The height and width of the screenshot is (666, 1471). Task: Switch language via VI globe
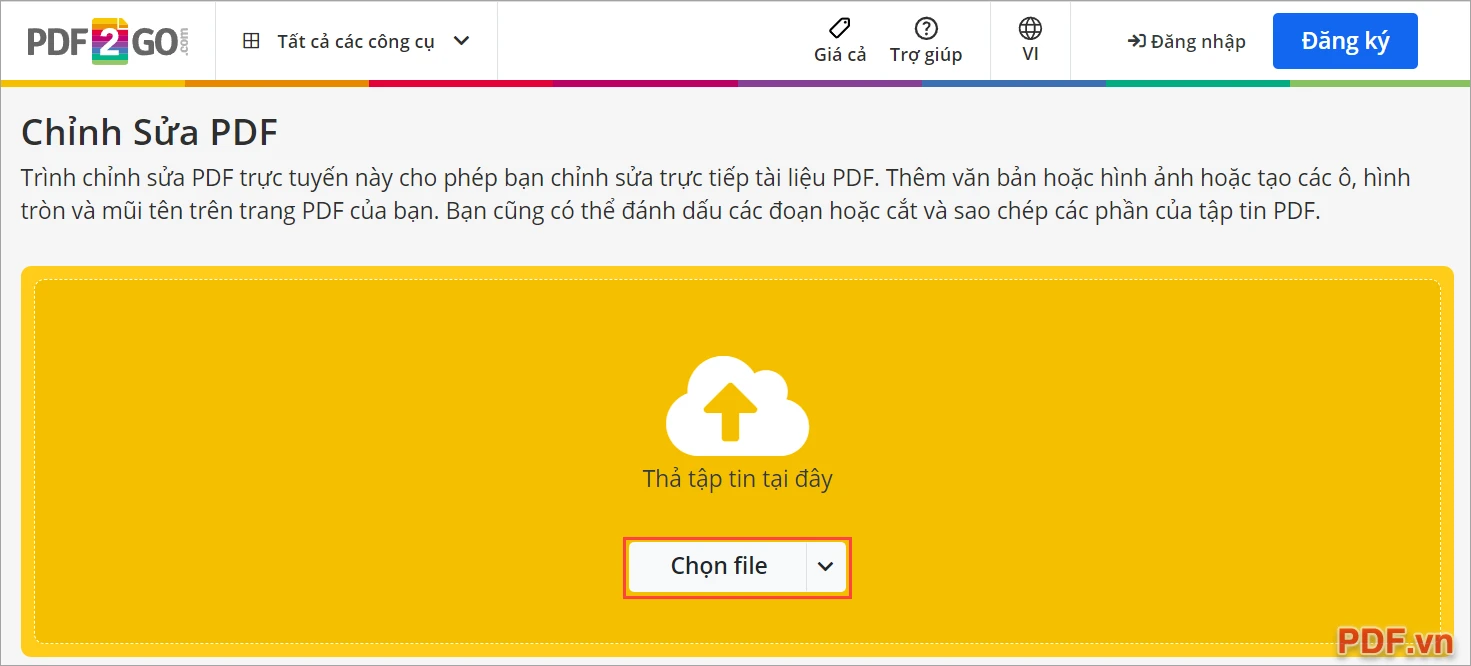[x=1030, y=41]
